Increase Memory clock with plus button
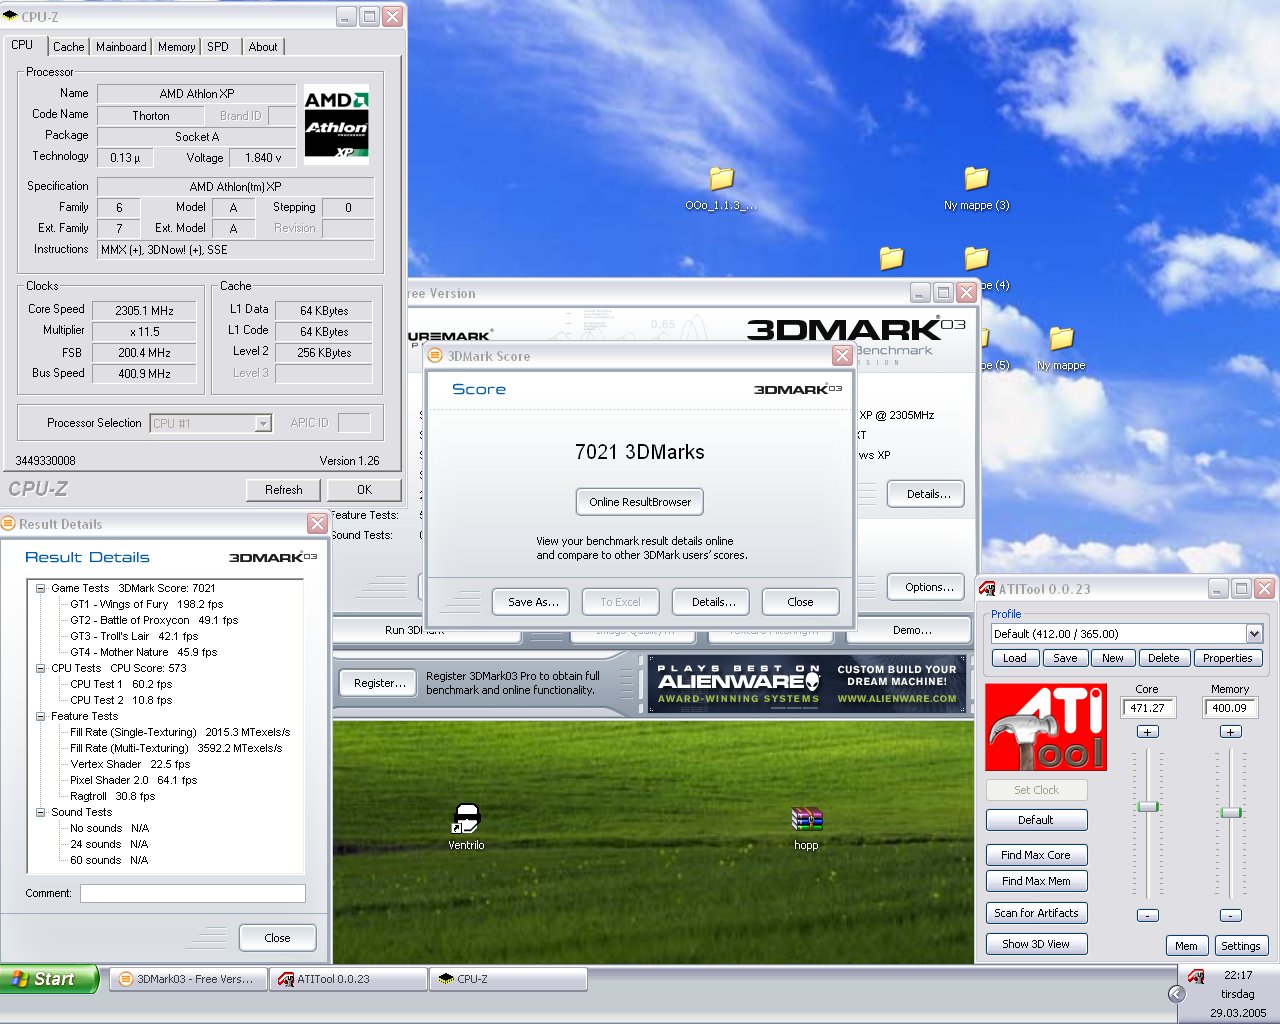Image resolution: width=1280 pixels, height=1024 pixels. click(1231, 732)
